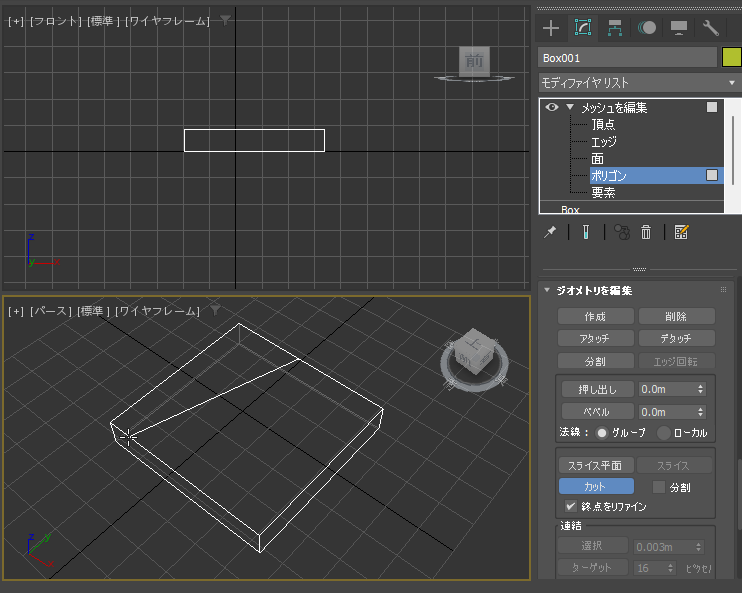Open perspective viewport [ワイヤフレーム] menu

pyautogui.click(x=158, y=311)
